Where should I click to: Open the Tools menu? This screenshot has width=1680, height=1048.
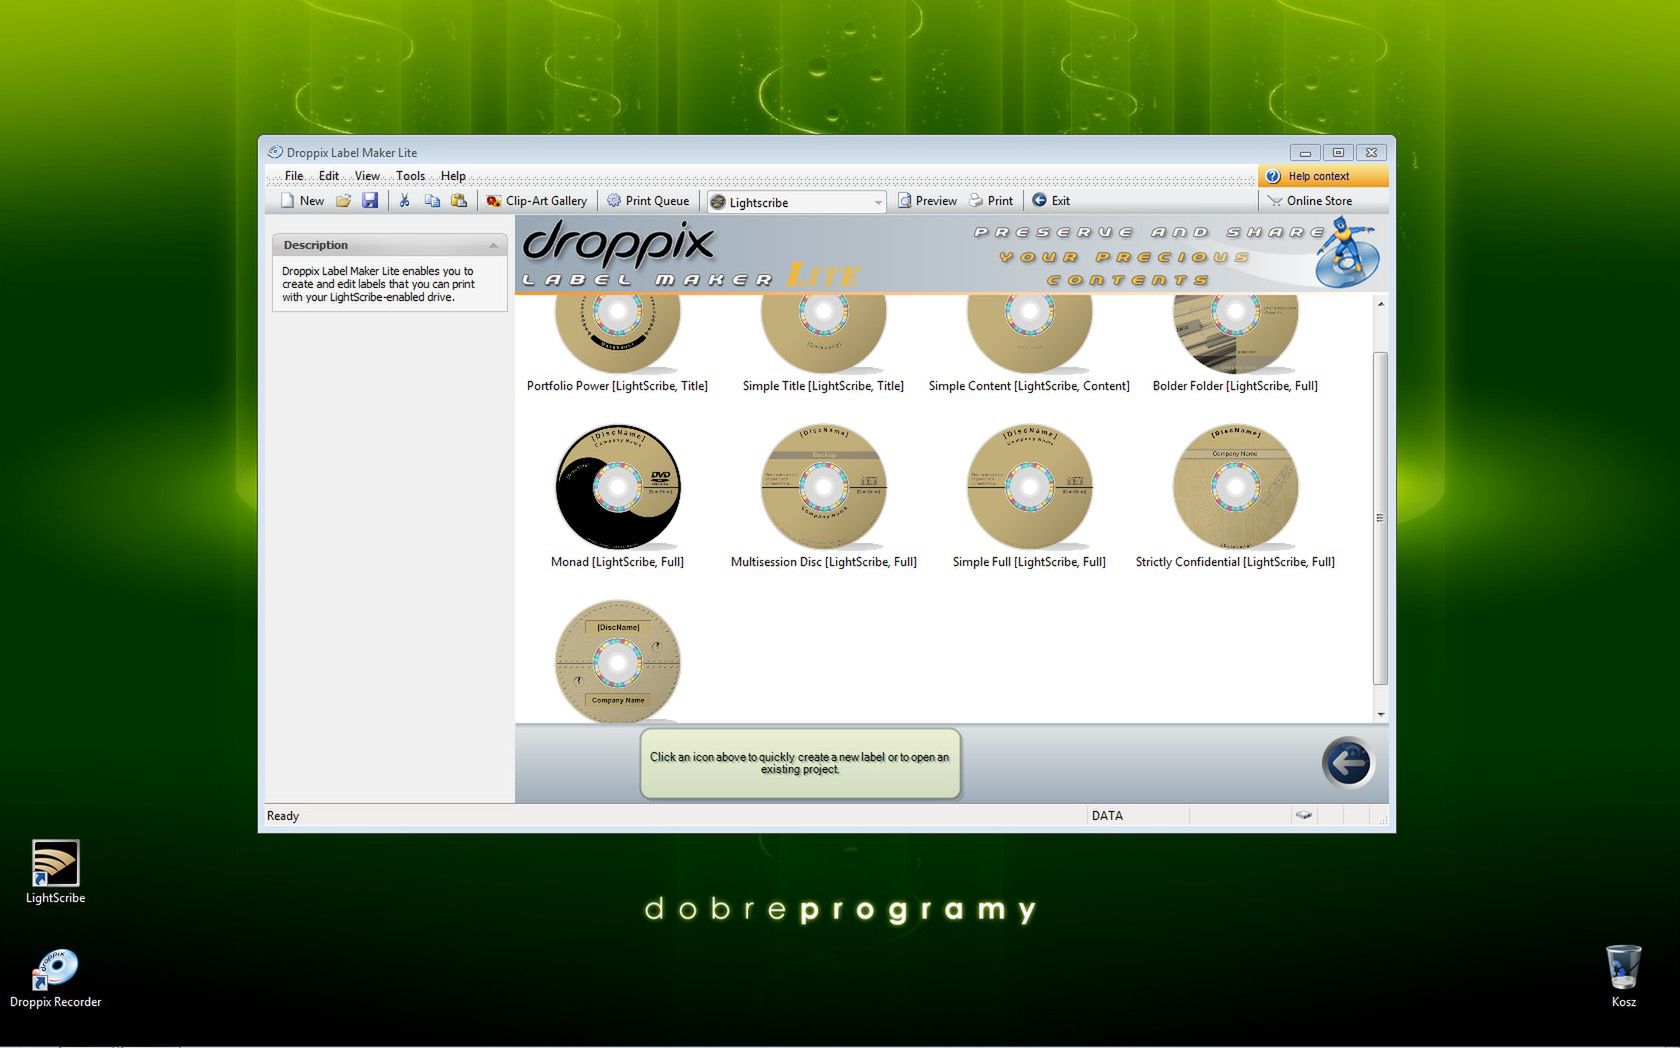(410, 176)
